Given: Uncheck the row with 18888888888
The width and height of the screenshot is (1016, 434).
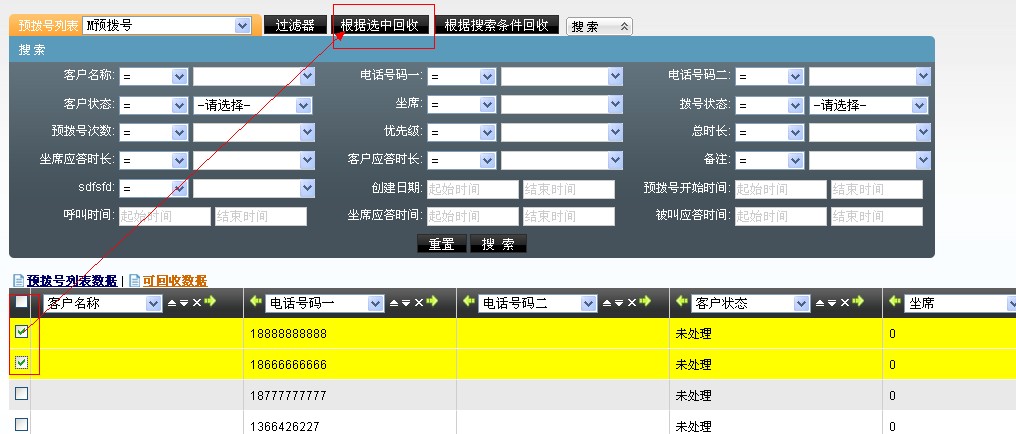Looking at the screenshot, I should coord(22,333).
